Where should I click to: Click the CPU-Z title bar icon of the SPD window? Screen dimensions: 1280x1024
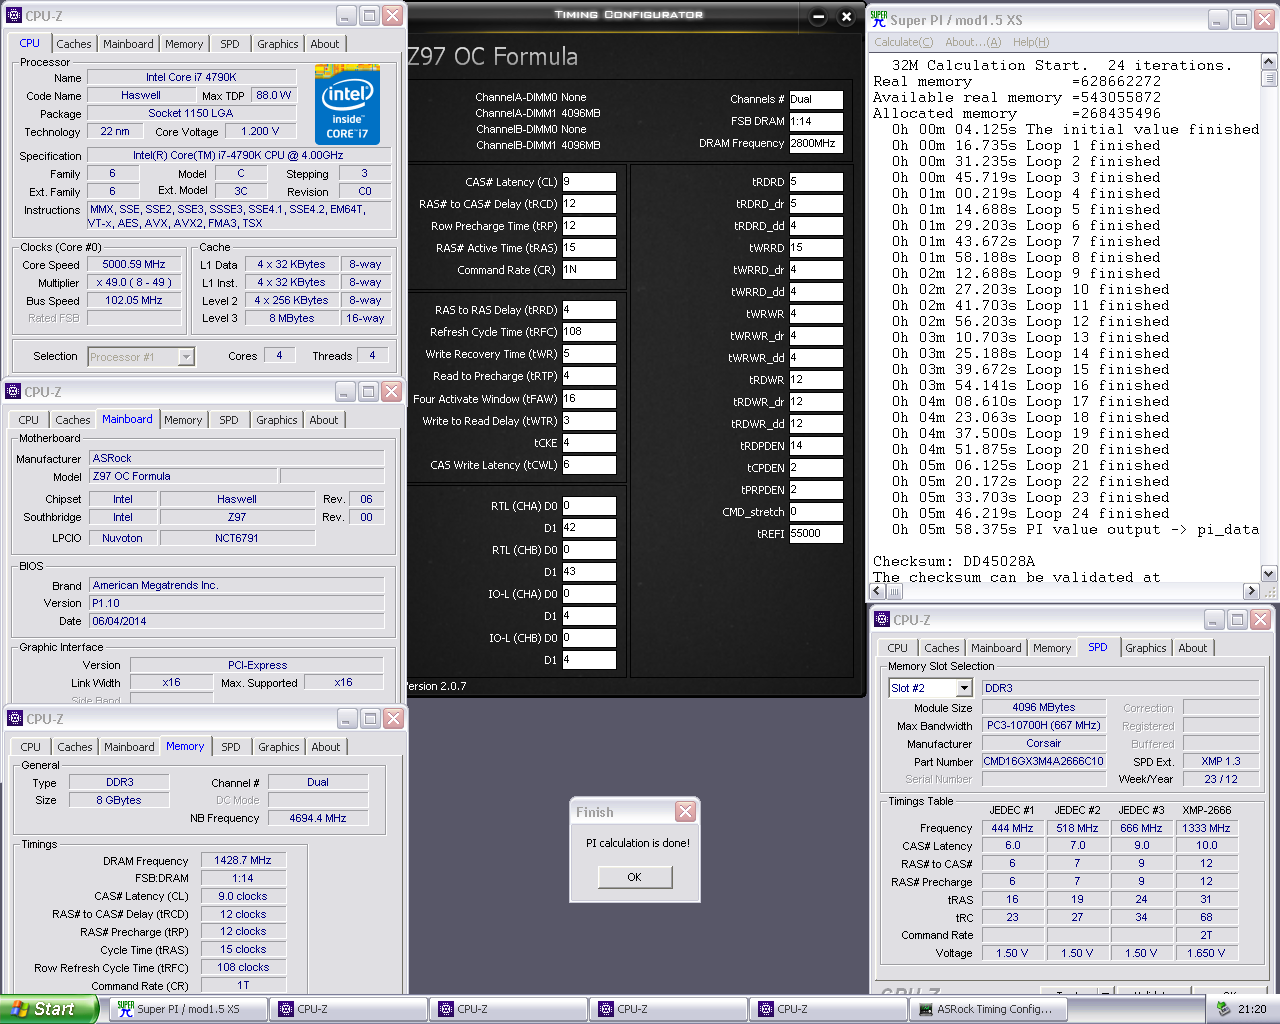coord(882,620)
